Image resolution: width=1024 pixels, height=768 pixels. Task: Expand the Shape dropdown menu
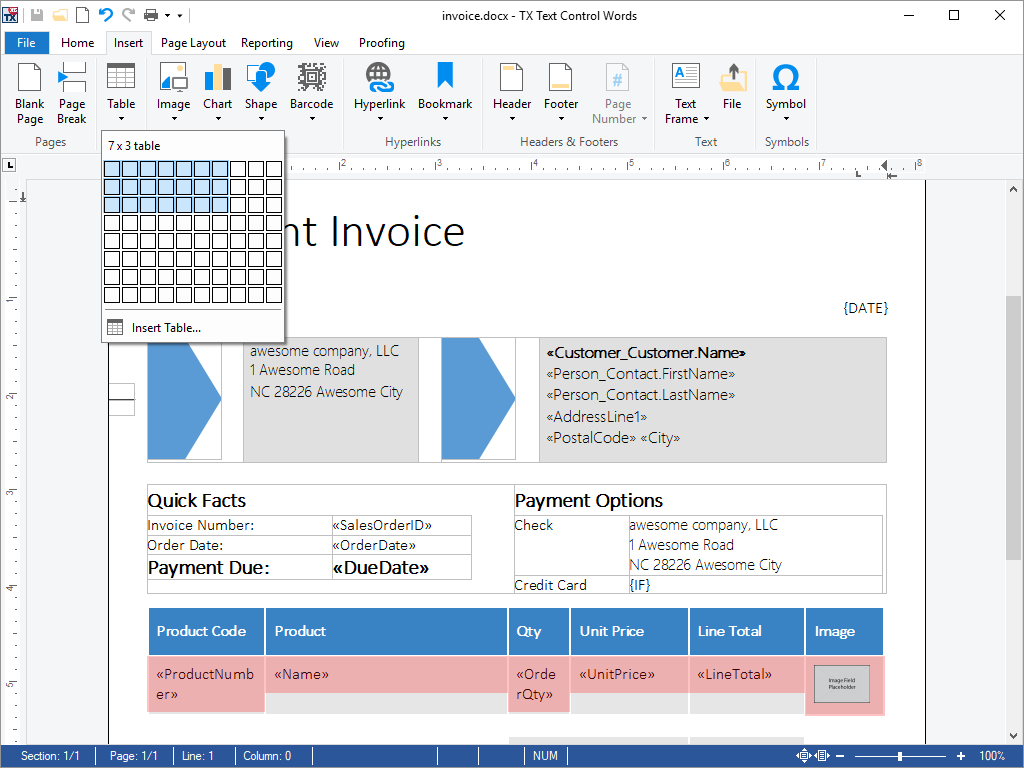(x=261, y=118)
